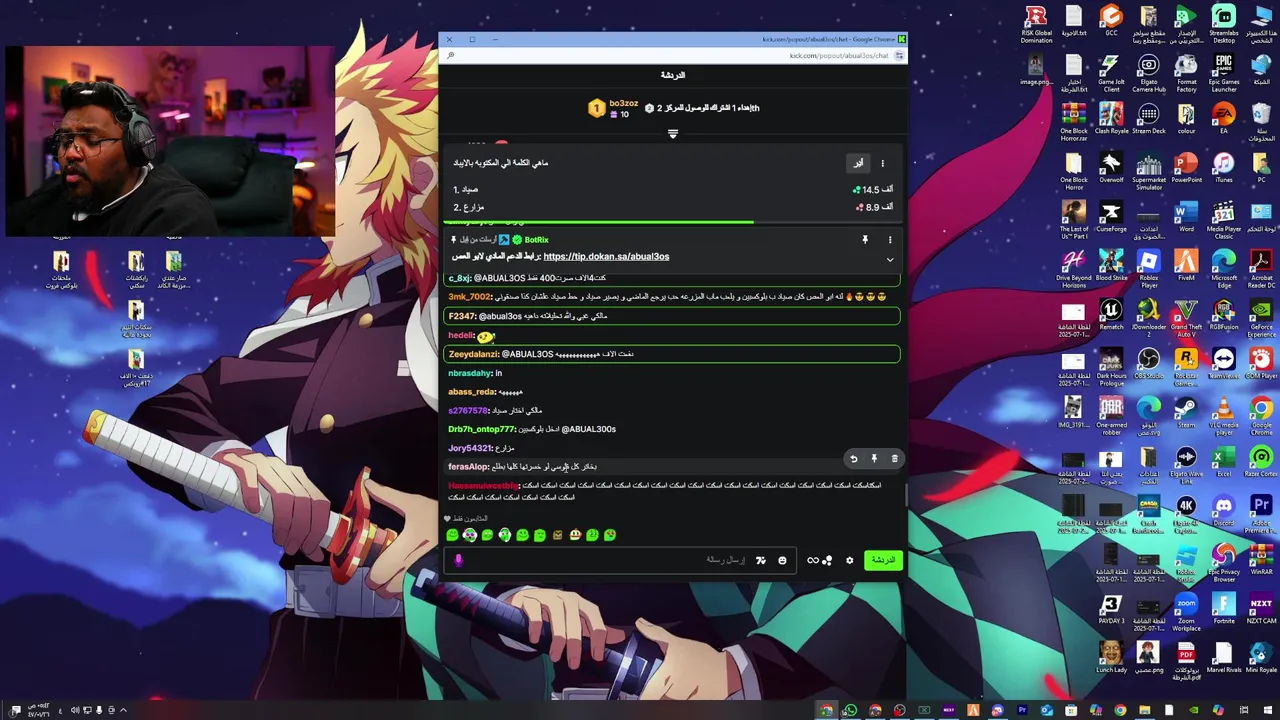Open the Stream Deck desktop shortcut
The image size is (1280, 720).
coord(1148,117)
